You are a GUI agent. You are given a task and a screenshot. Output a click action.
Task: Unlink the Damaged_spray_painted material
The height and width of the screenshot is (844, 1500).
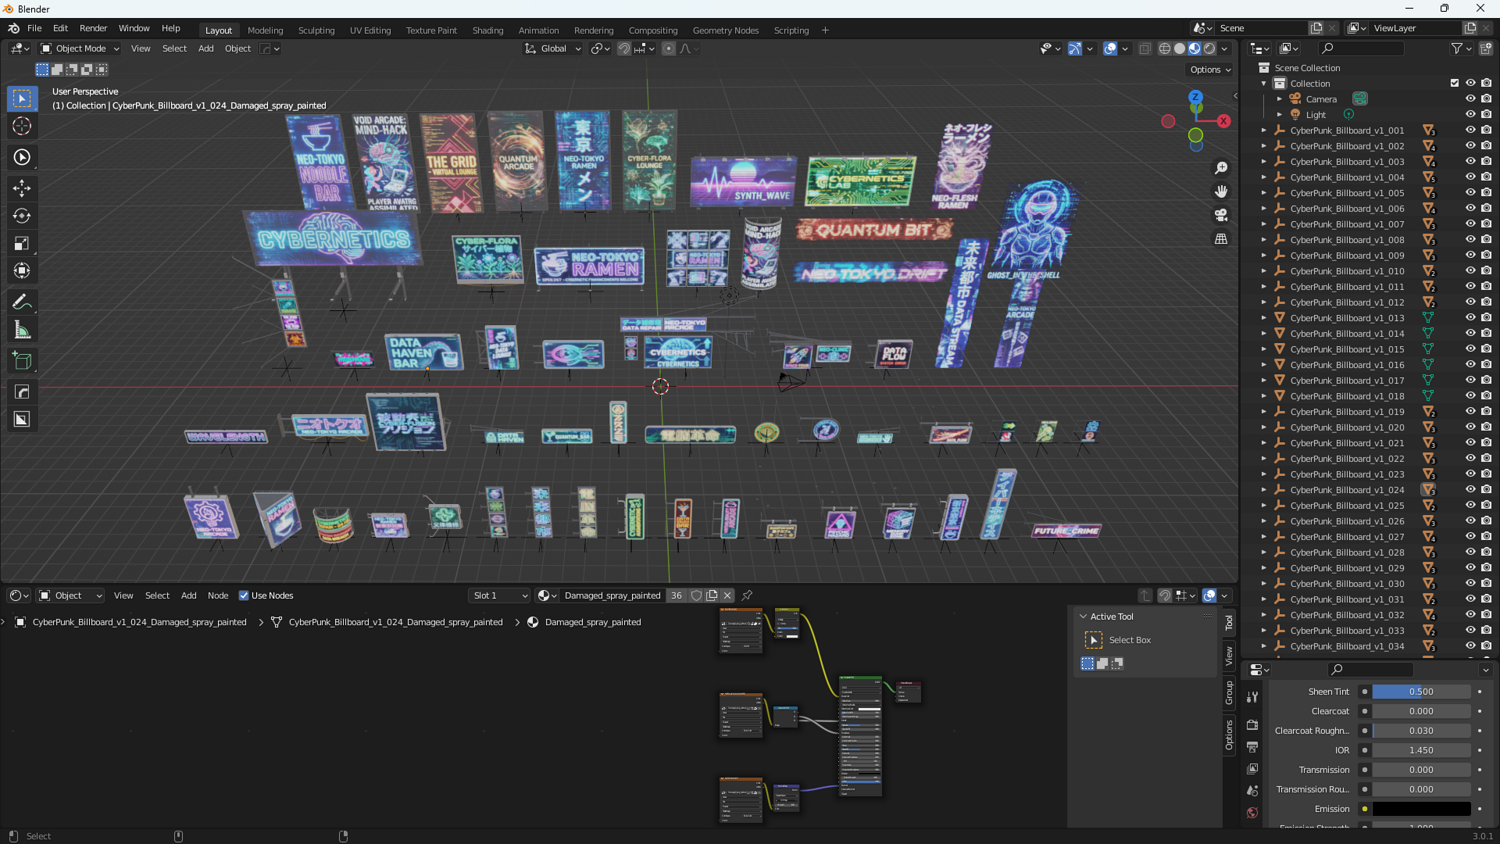point(728,595)
